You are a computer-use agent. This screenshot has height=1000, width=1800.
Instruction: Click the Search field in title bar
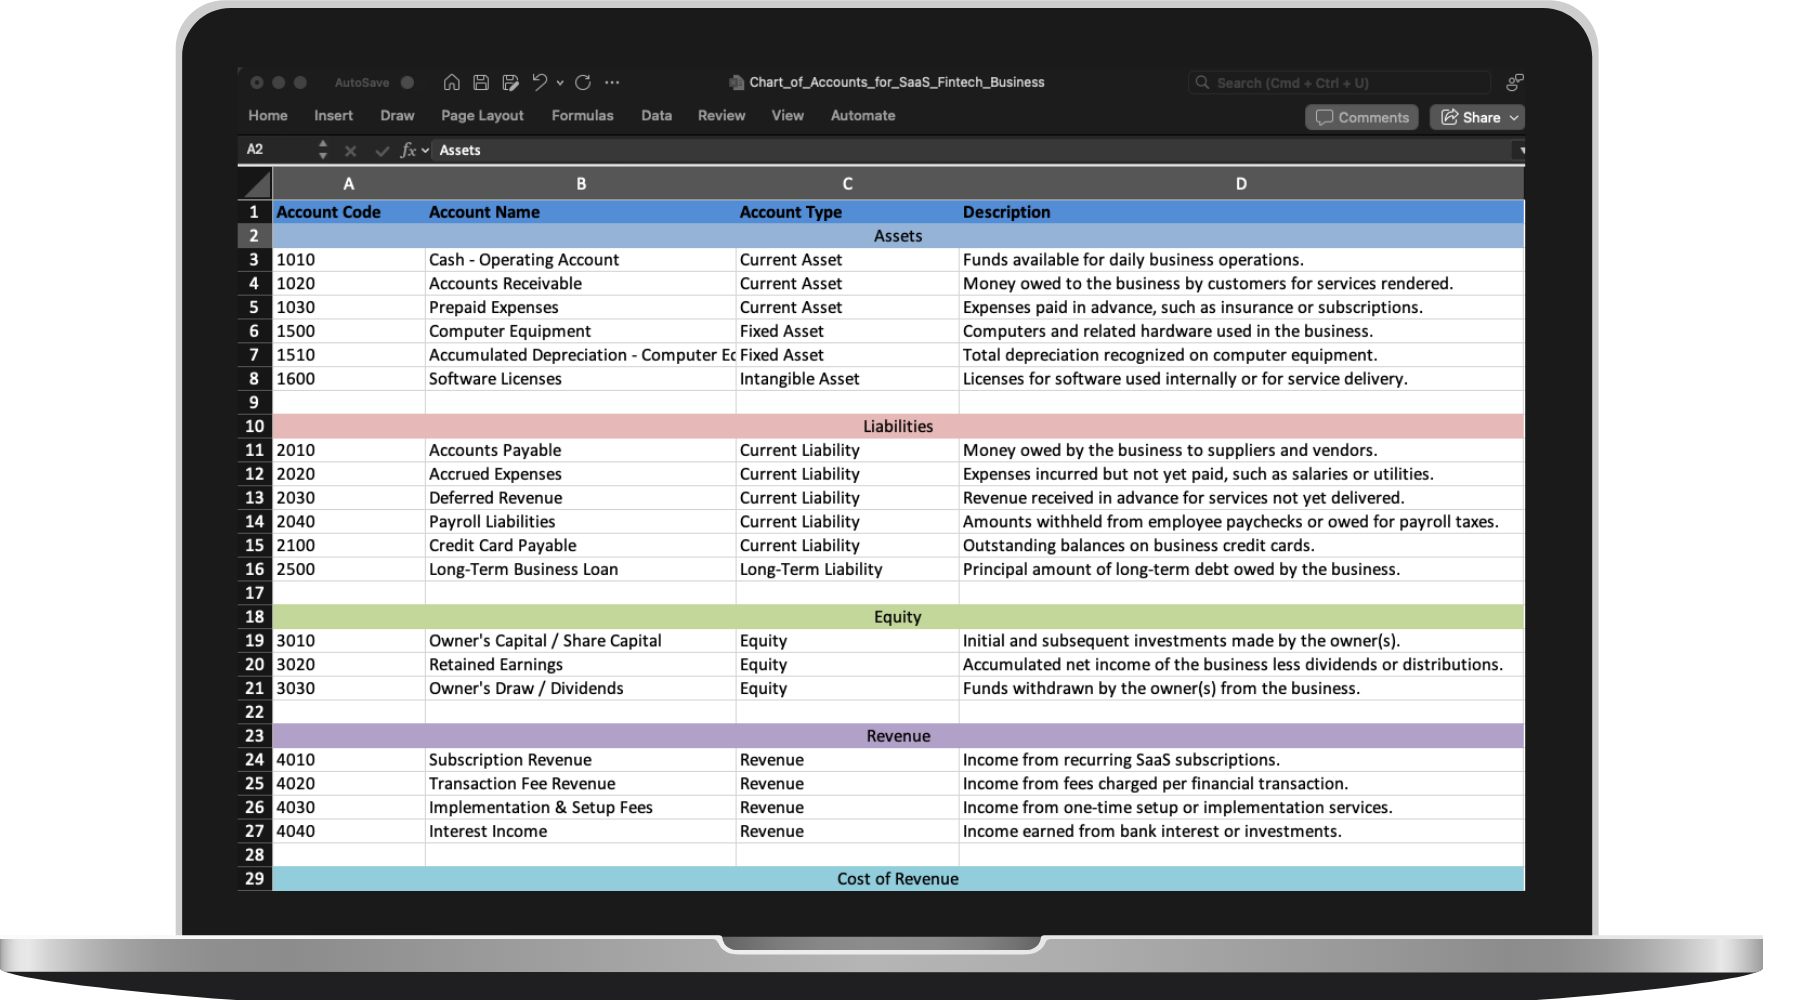click(1340, 82)
